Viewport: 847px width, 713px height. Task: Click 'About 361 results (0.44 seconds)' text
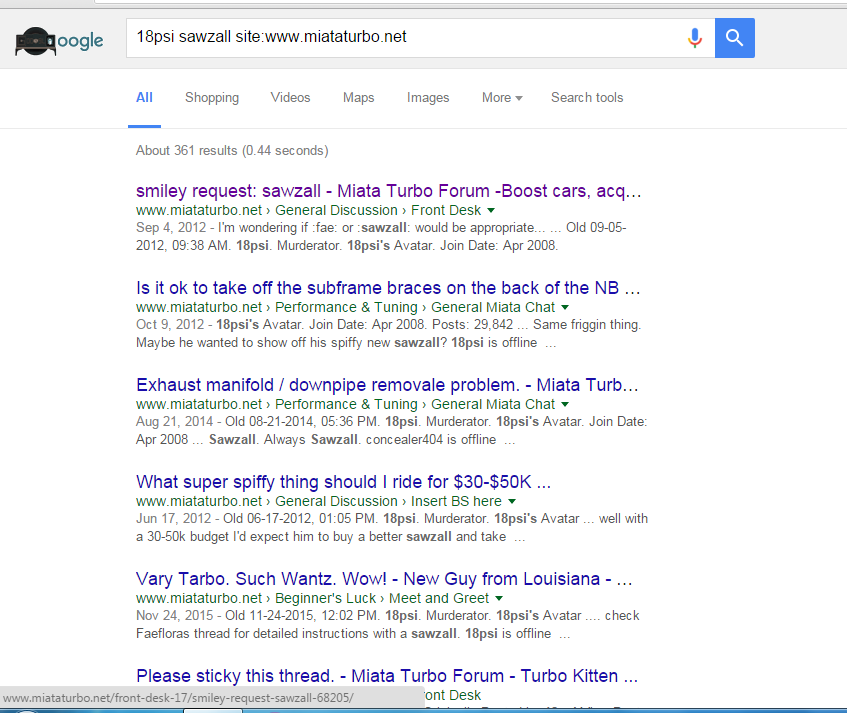coord(232,151)
